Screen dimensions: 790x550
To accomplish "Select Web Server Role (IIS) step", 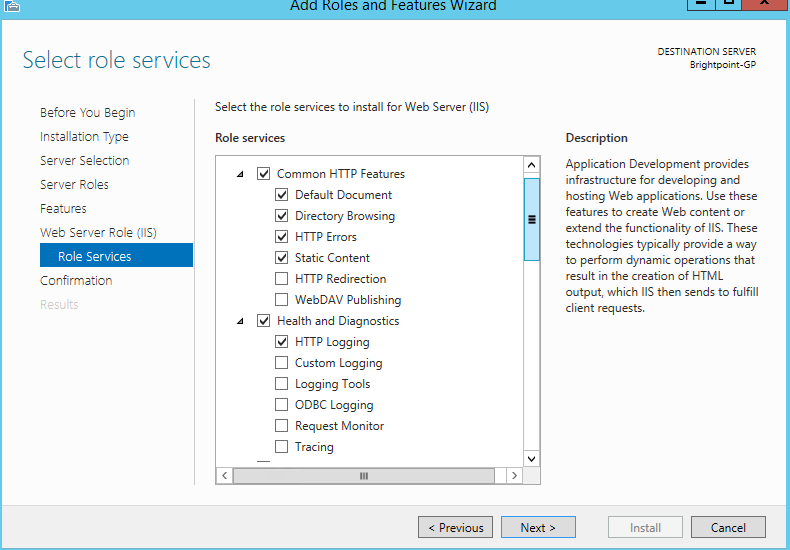I will 98,233.
